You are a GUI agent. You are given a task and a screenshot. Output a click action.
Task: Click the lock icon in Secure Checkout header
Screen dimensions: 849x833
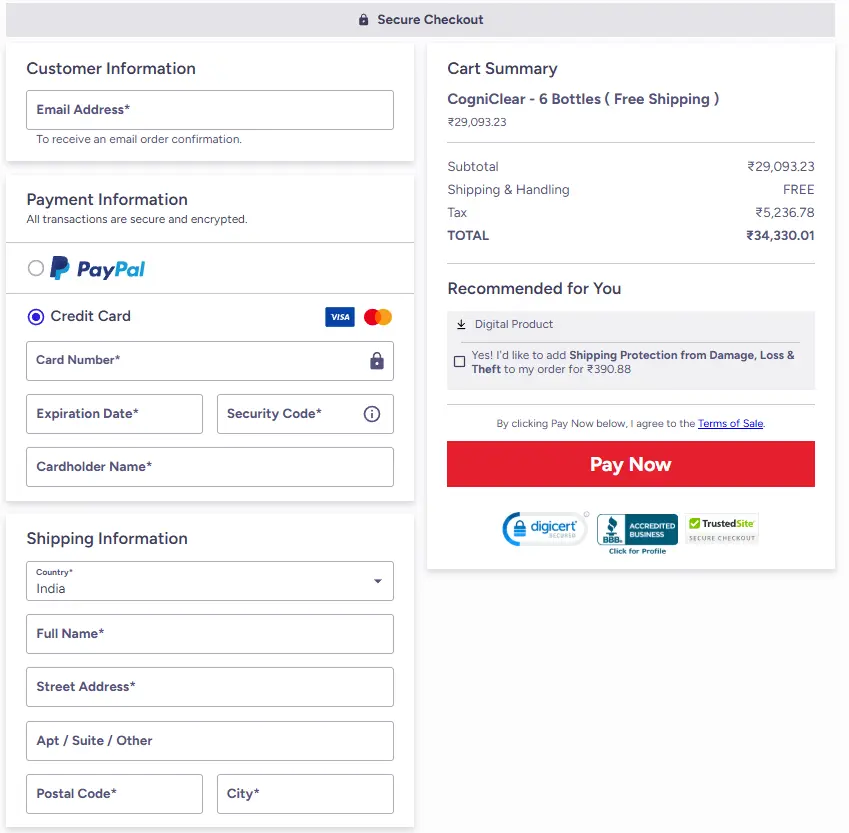click(362, 19)
